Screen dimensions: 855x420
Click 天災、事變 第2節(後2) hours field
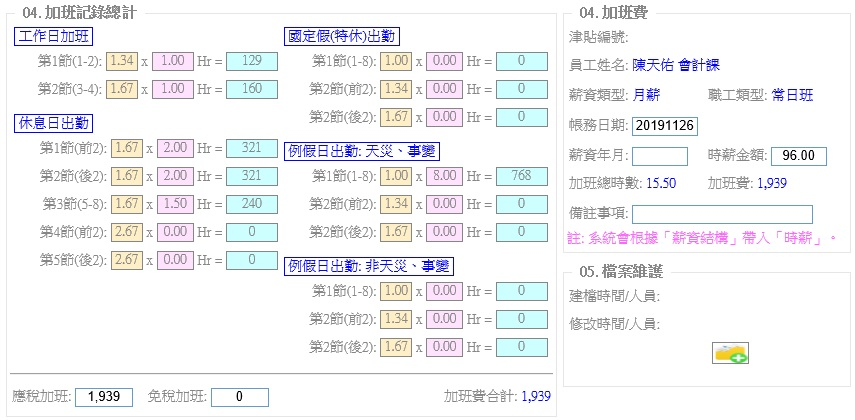[x=444, y=232]
